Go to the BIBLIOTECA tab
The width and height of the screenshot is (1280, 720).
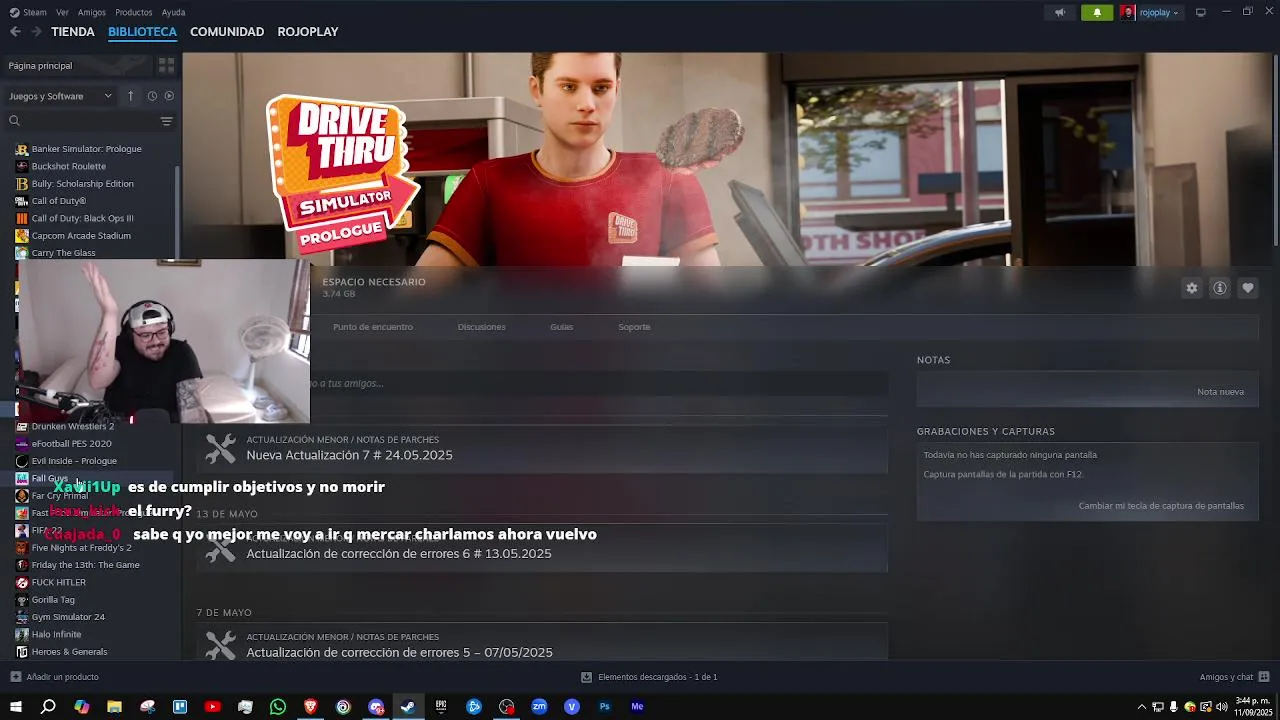(x=142, y=32)
